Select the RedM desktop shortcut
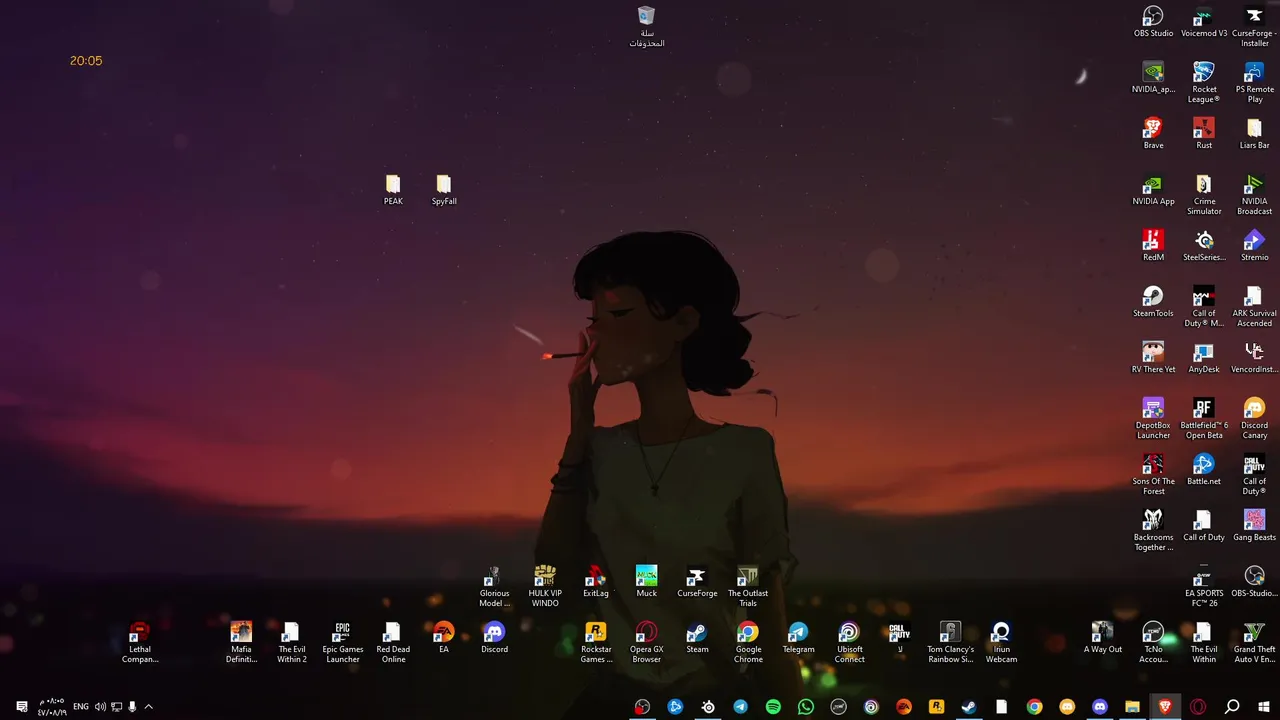 (x=1153, y=246)
